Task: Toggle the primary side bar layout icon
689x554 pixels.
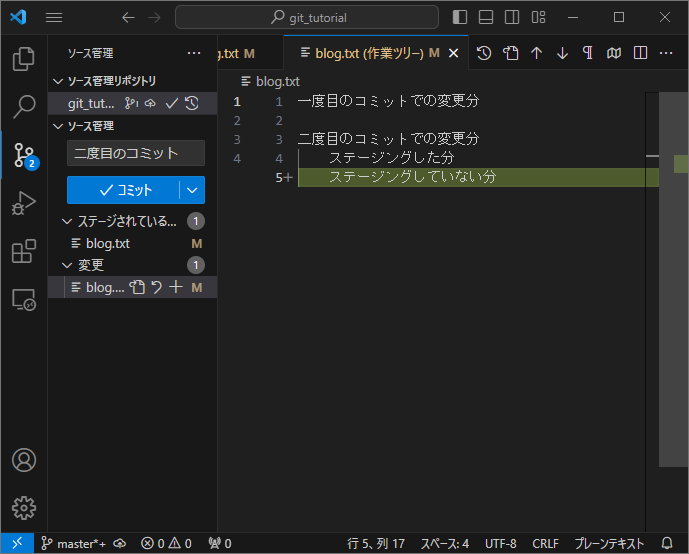Action: click(x=460, y=18)
